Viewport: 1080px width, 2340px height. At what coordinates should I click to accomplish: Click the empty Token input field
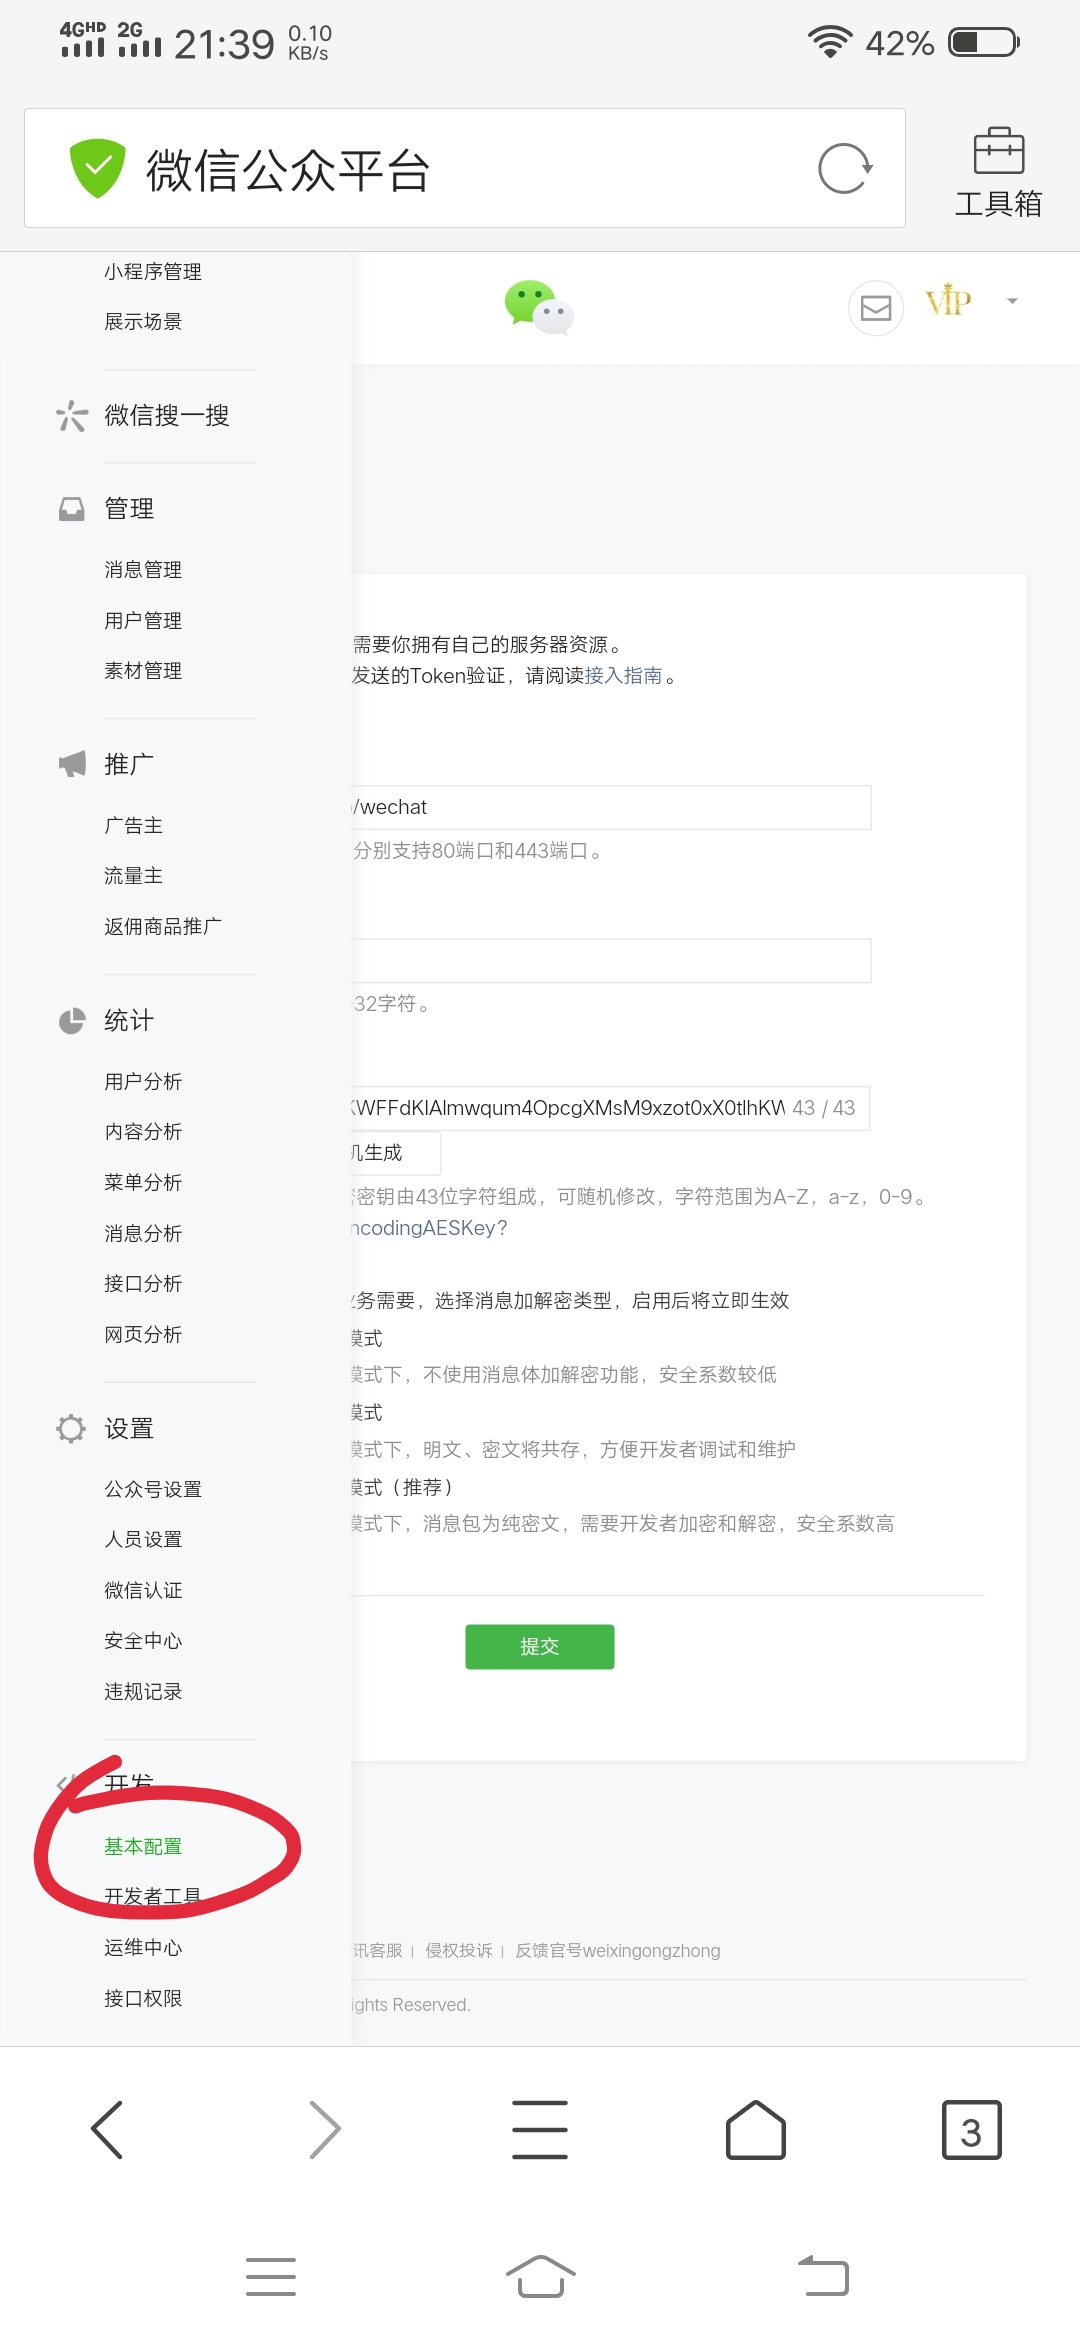(x=611, y=961)
